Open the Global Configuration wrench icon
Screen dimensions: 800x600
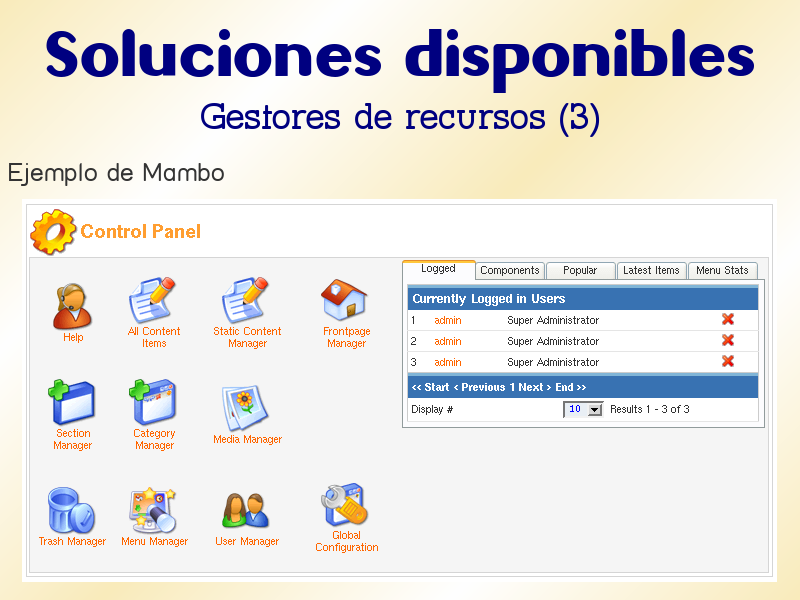click(x=344, y=505)
